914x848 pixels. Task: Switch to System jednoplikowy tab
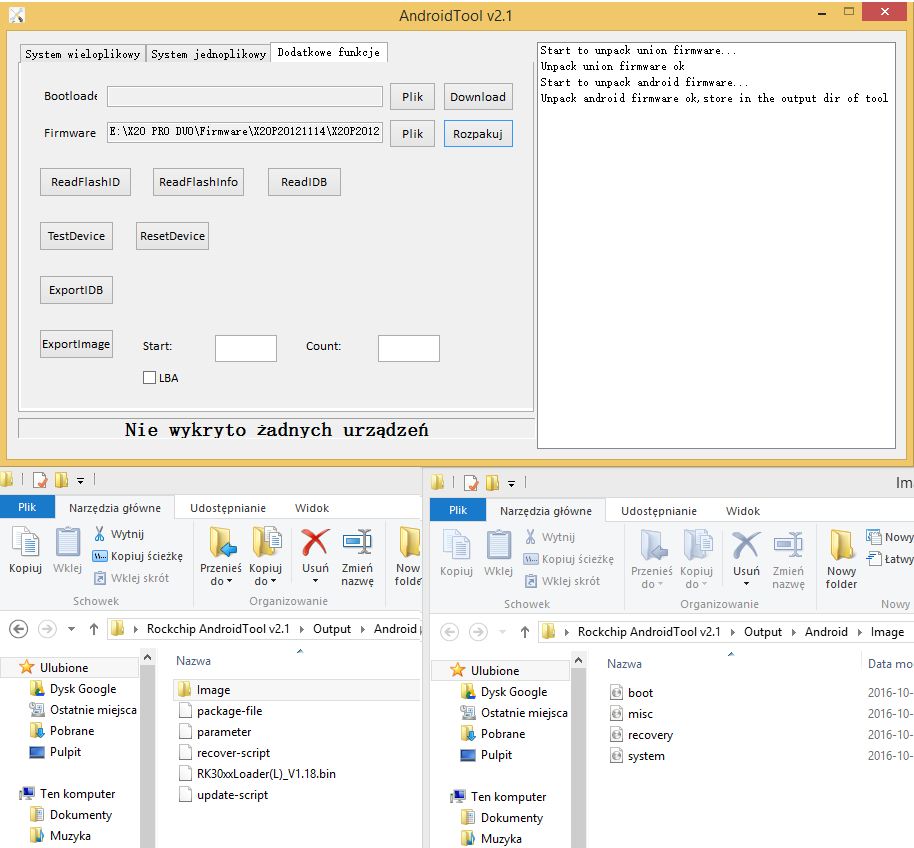coord(208,54)
